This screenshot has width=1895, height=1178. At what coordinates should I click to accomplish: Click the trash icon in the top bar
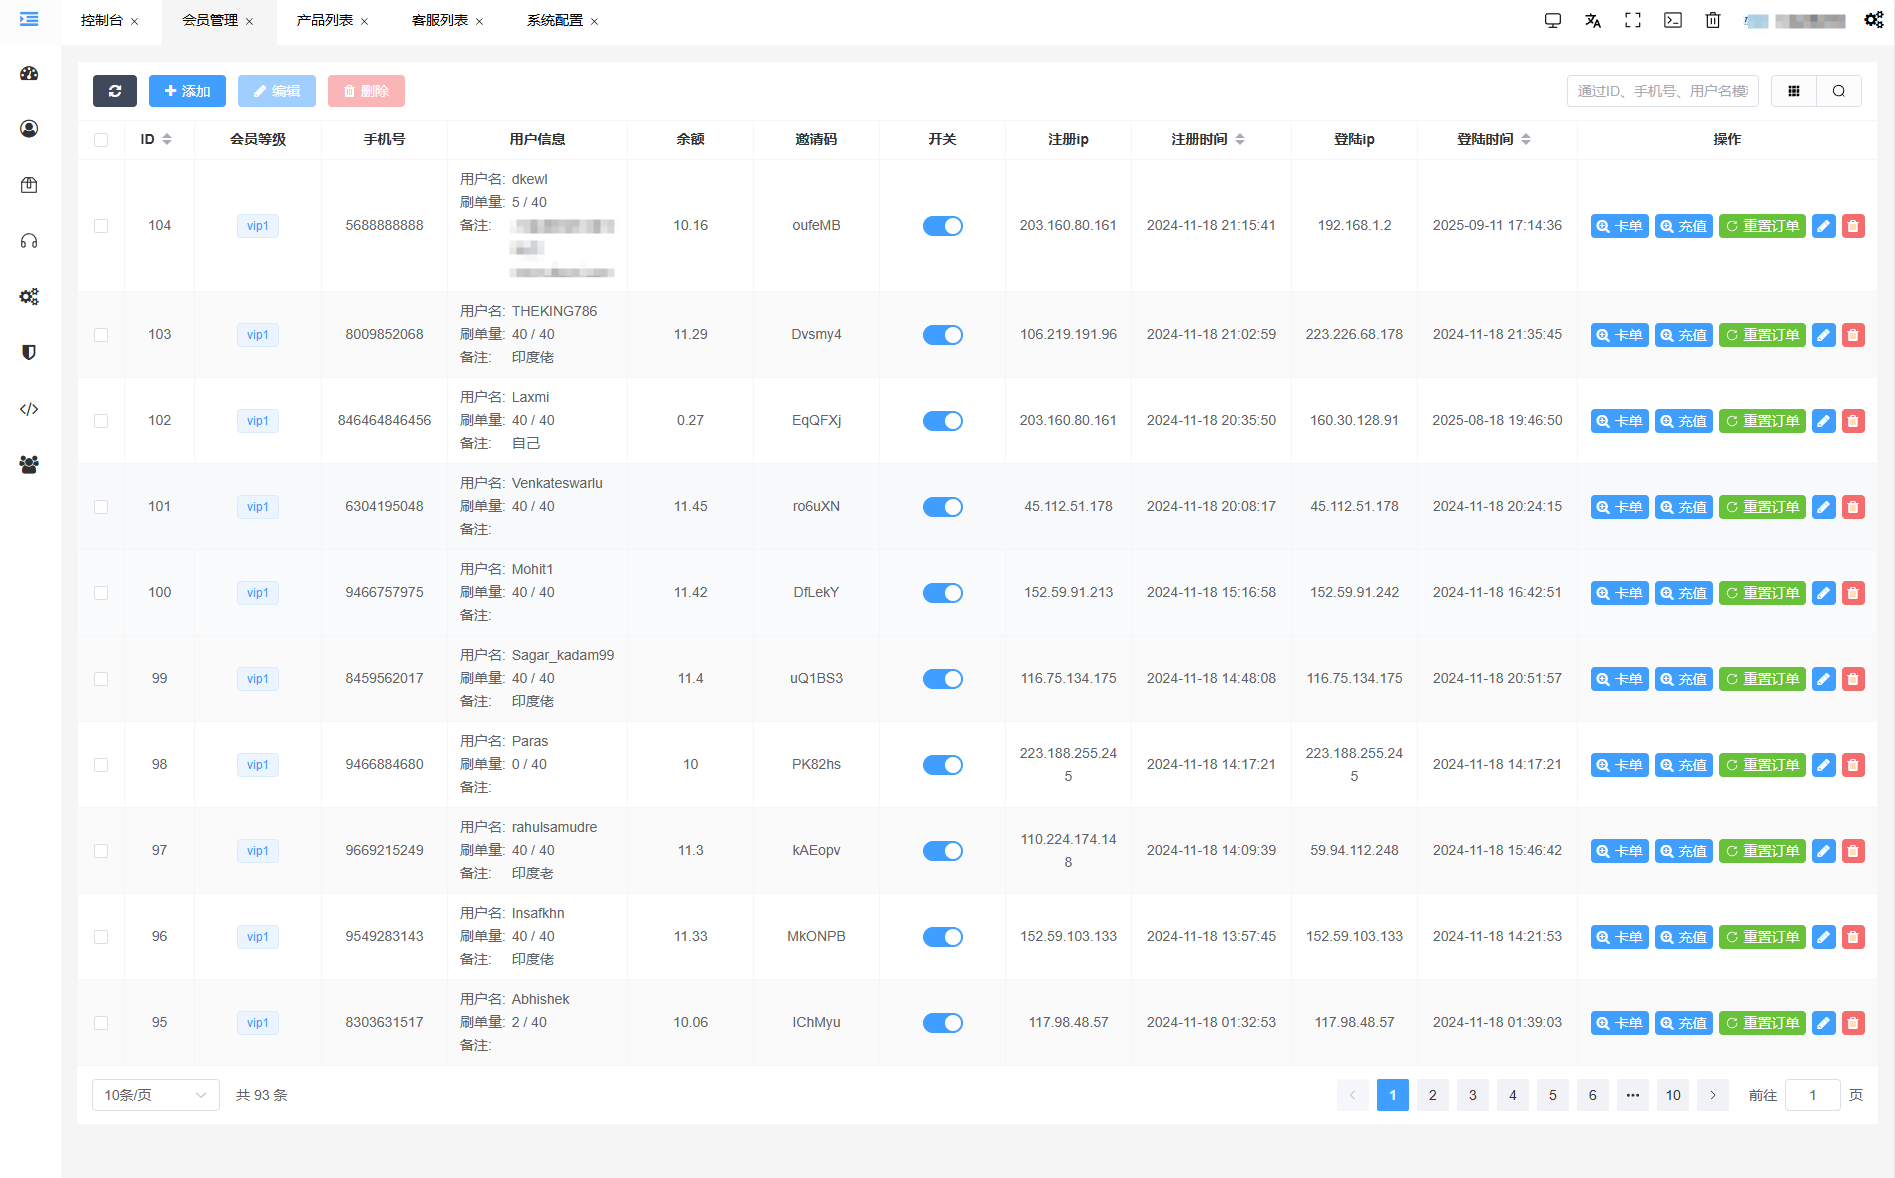click(1713, 20)
